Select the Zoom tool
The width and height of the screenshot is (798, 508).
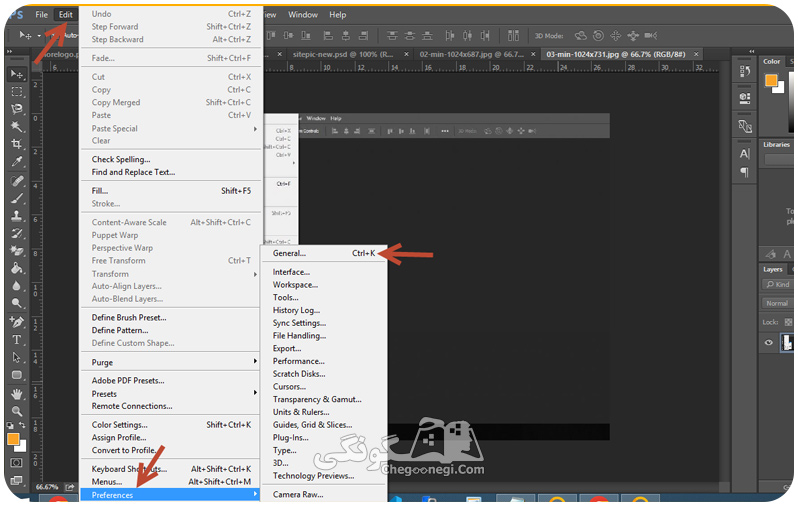click(x=17, y=411)
